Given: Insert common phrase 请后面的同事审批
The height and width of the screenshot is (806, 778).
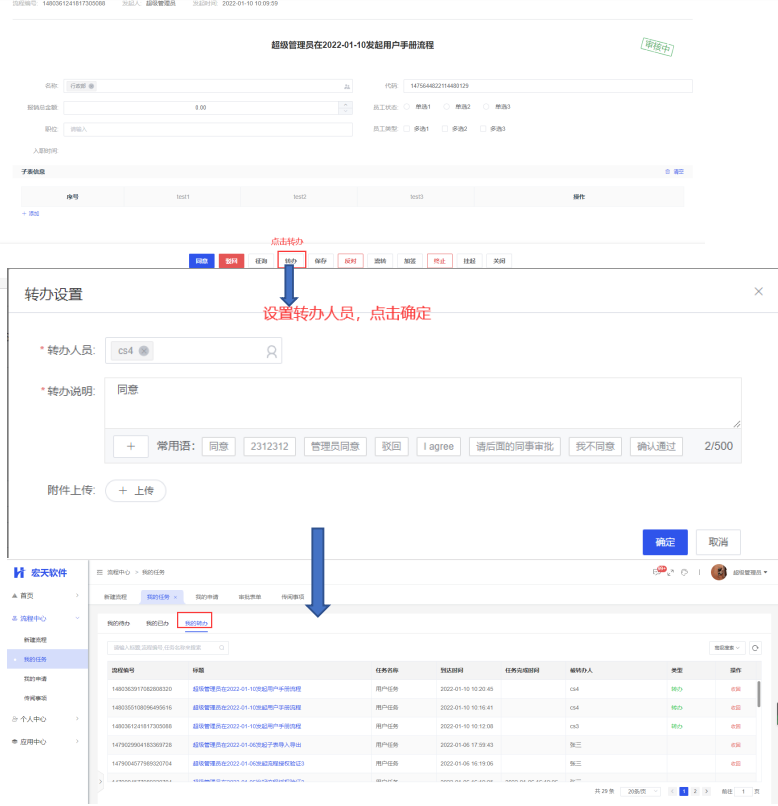Looking at the screenshot, I should pyautogui.click(x=514, y=446).
